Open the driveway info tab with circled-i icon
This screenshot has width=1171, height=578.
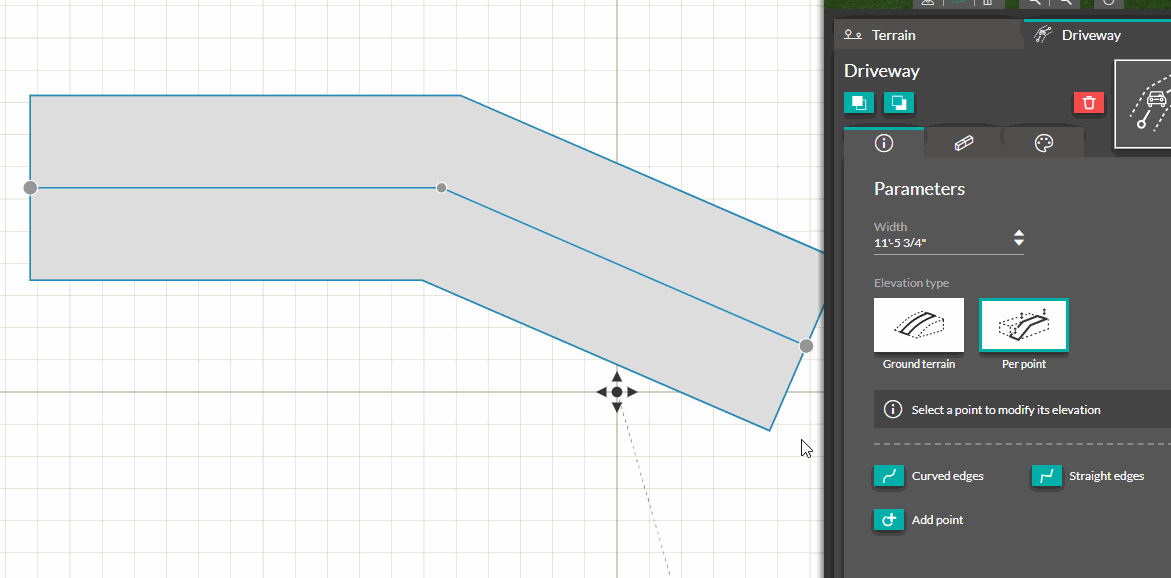[883, 143]
